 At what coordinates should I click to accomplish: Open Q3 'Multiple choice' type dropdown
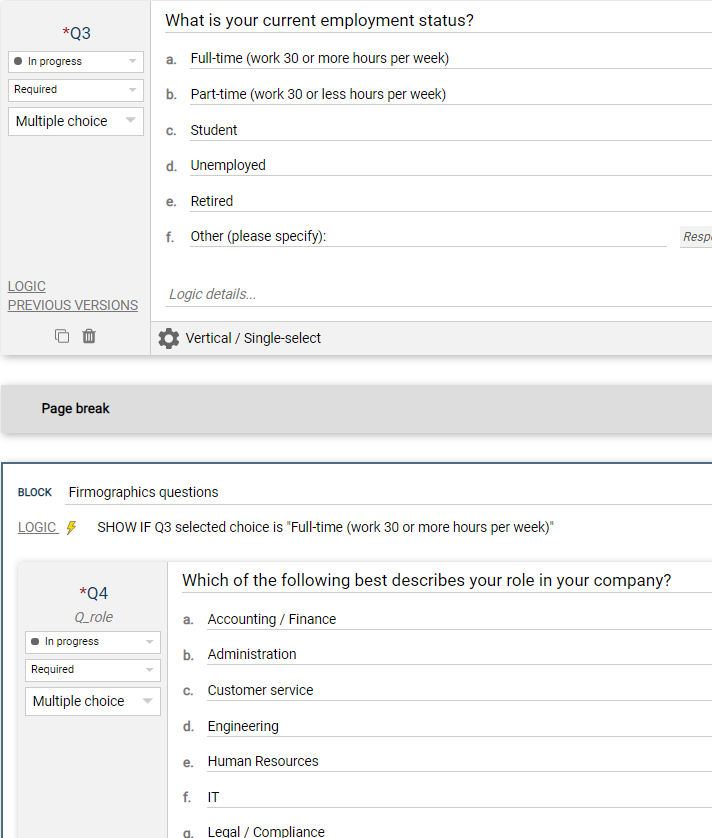(x=76, y=121)
